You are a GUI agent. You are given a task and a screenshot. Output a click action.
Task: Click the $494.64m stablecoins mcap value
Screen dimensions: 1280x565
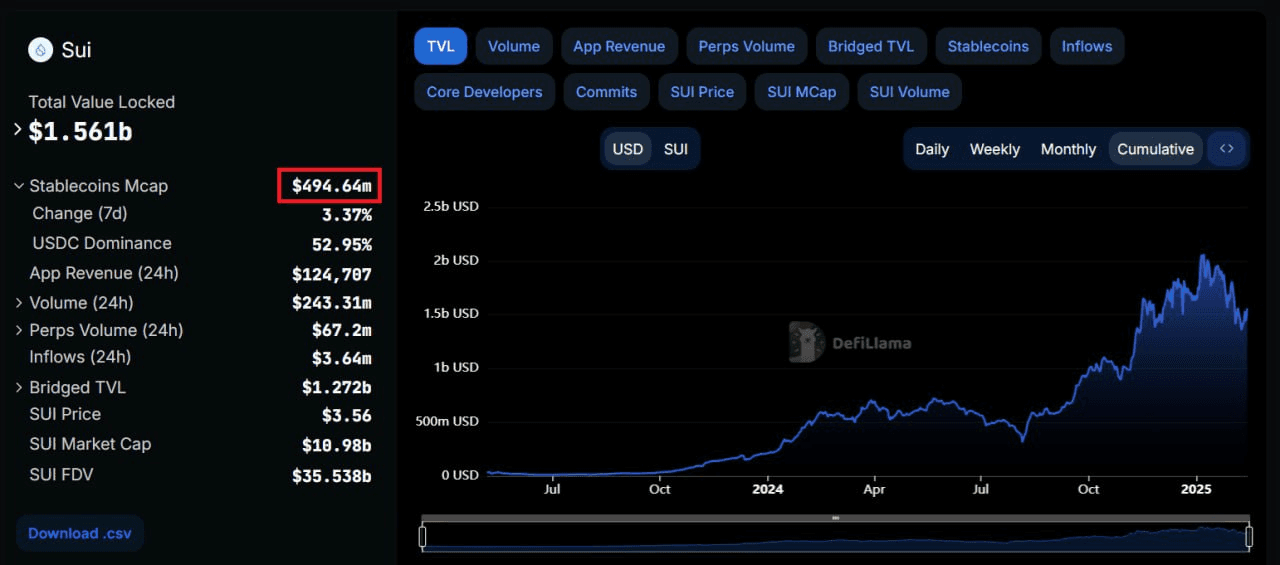click(x=332, y=186)
